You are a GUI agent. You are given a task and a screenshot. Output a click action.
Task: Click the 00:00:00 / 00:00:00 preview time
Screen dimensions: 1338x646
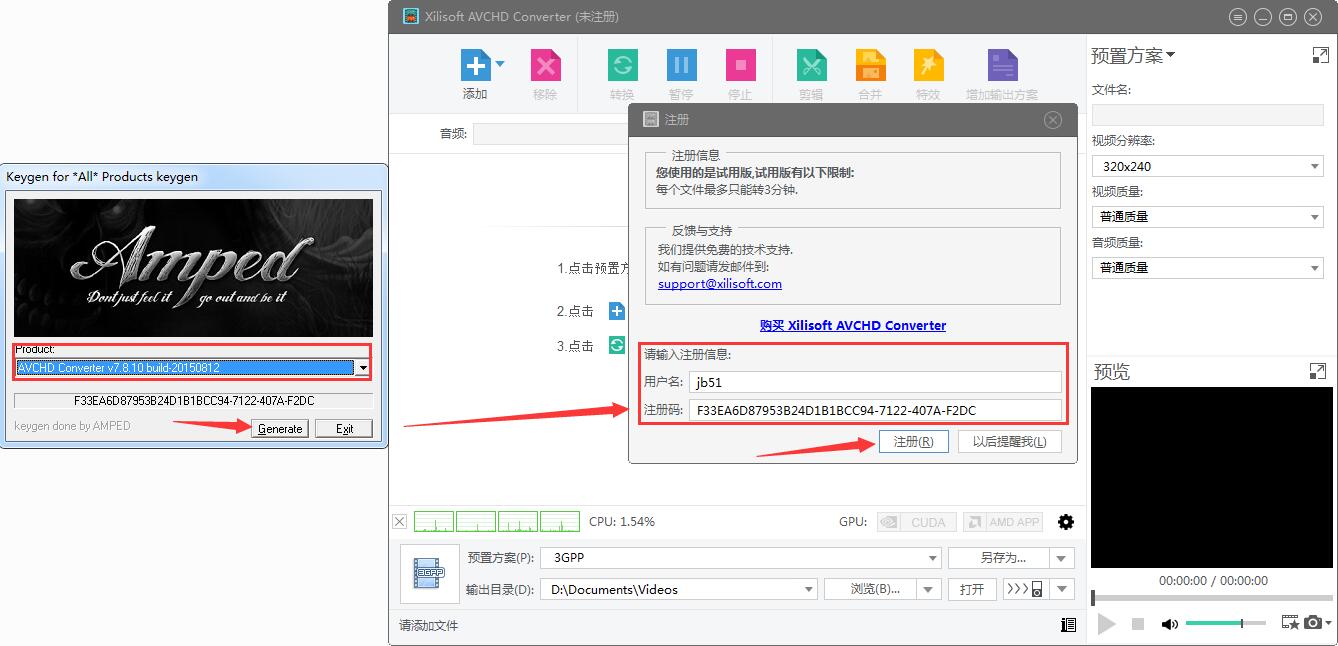pos(1213,580)
